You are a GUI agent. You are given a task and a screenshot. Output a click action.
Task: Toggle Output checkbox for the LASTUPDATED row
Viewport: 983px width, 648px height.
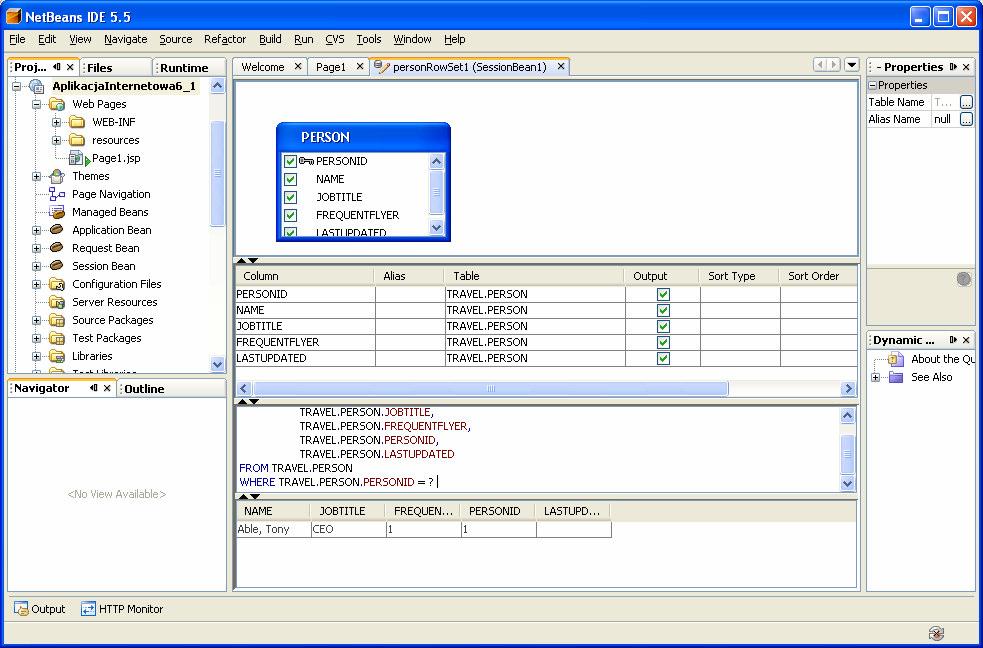click(x=663, y=358)
